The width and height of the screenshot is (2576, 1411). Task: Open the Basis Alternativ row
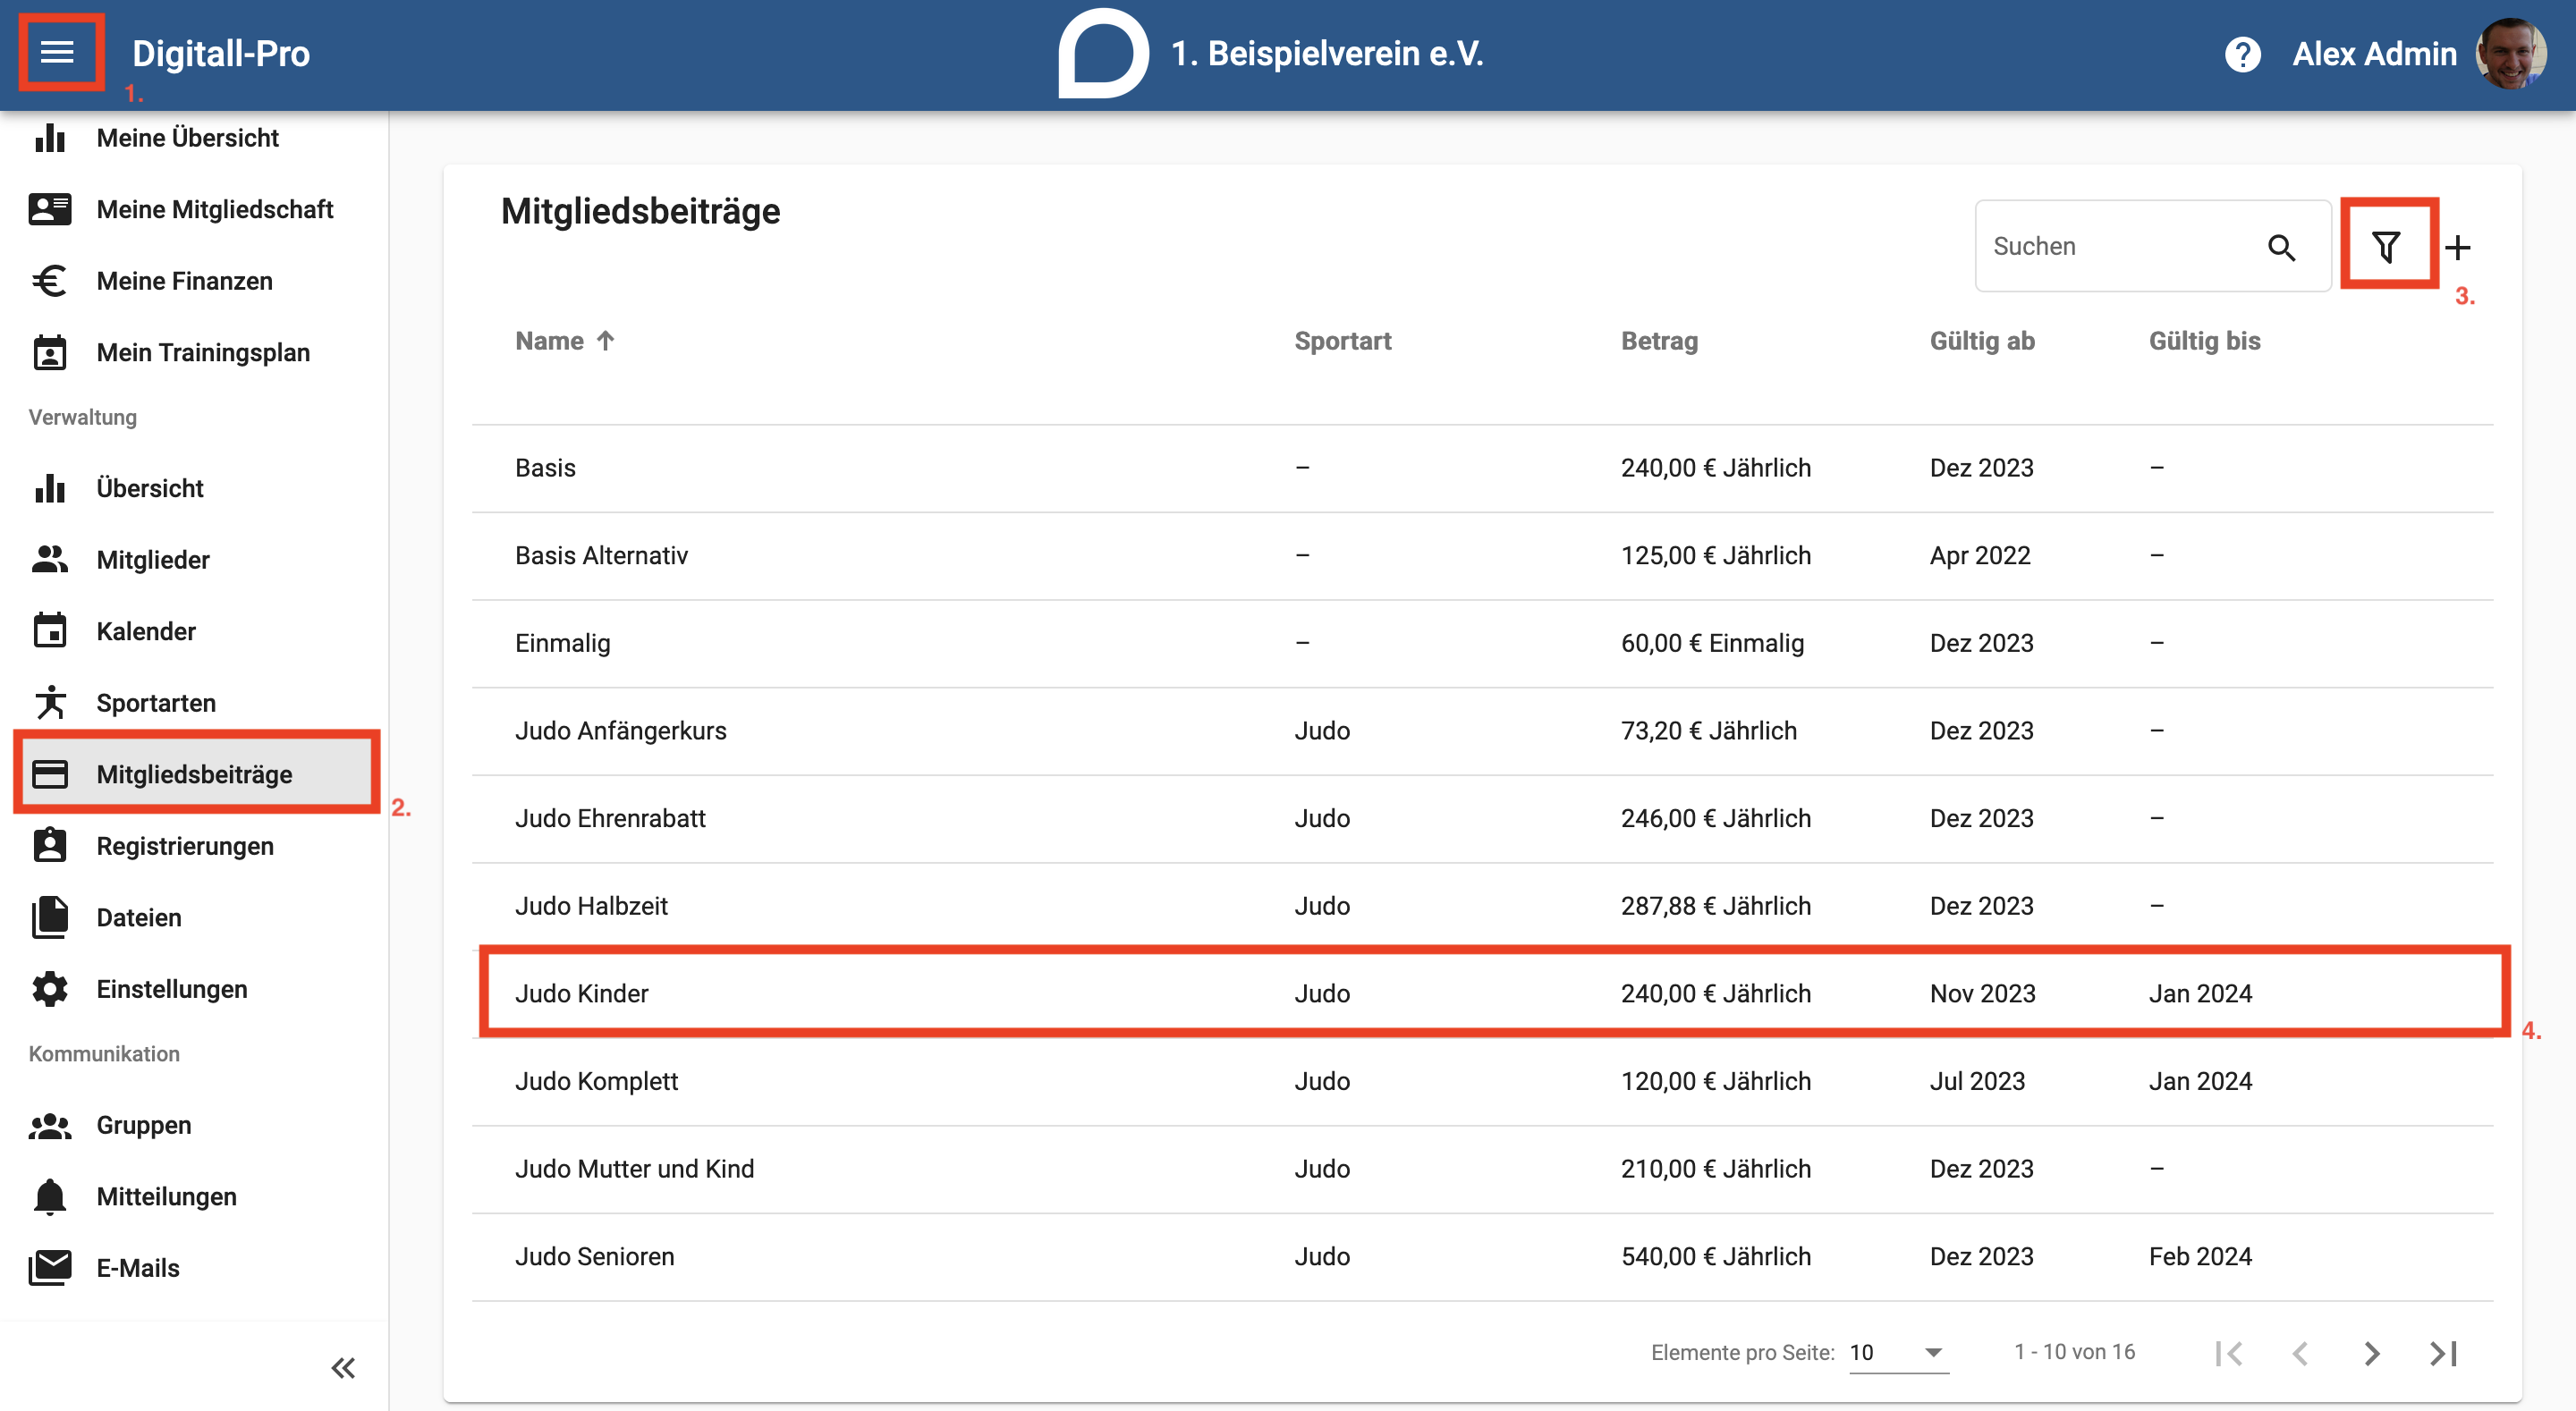[x=1482, y=556]
